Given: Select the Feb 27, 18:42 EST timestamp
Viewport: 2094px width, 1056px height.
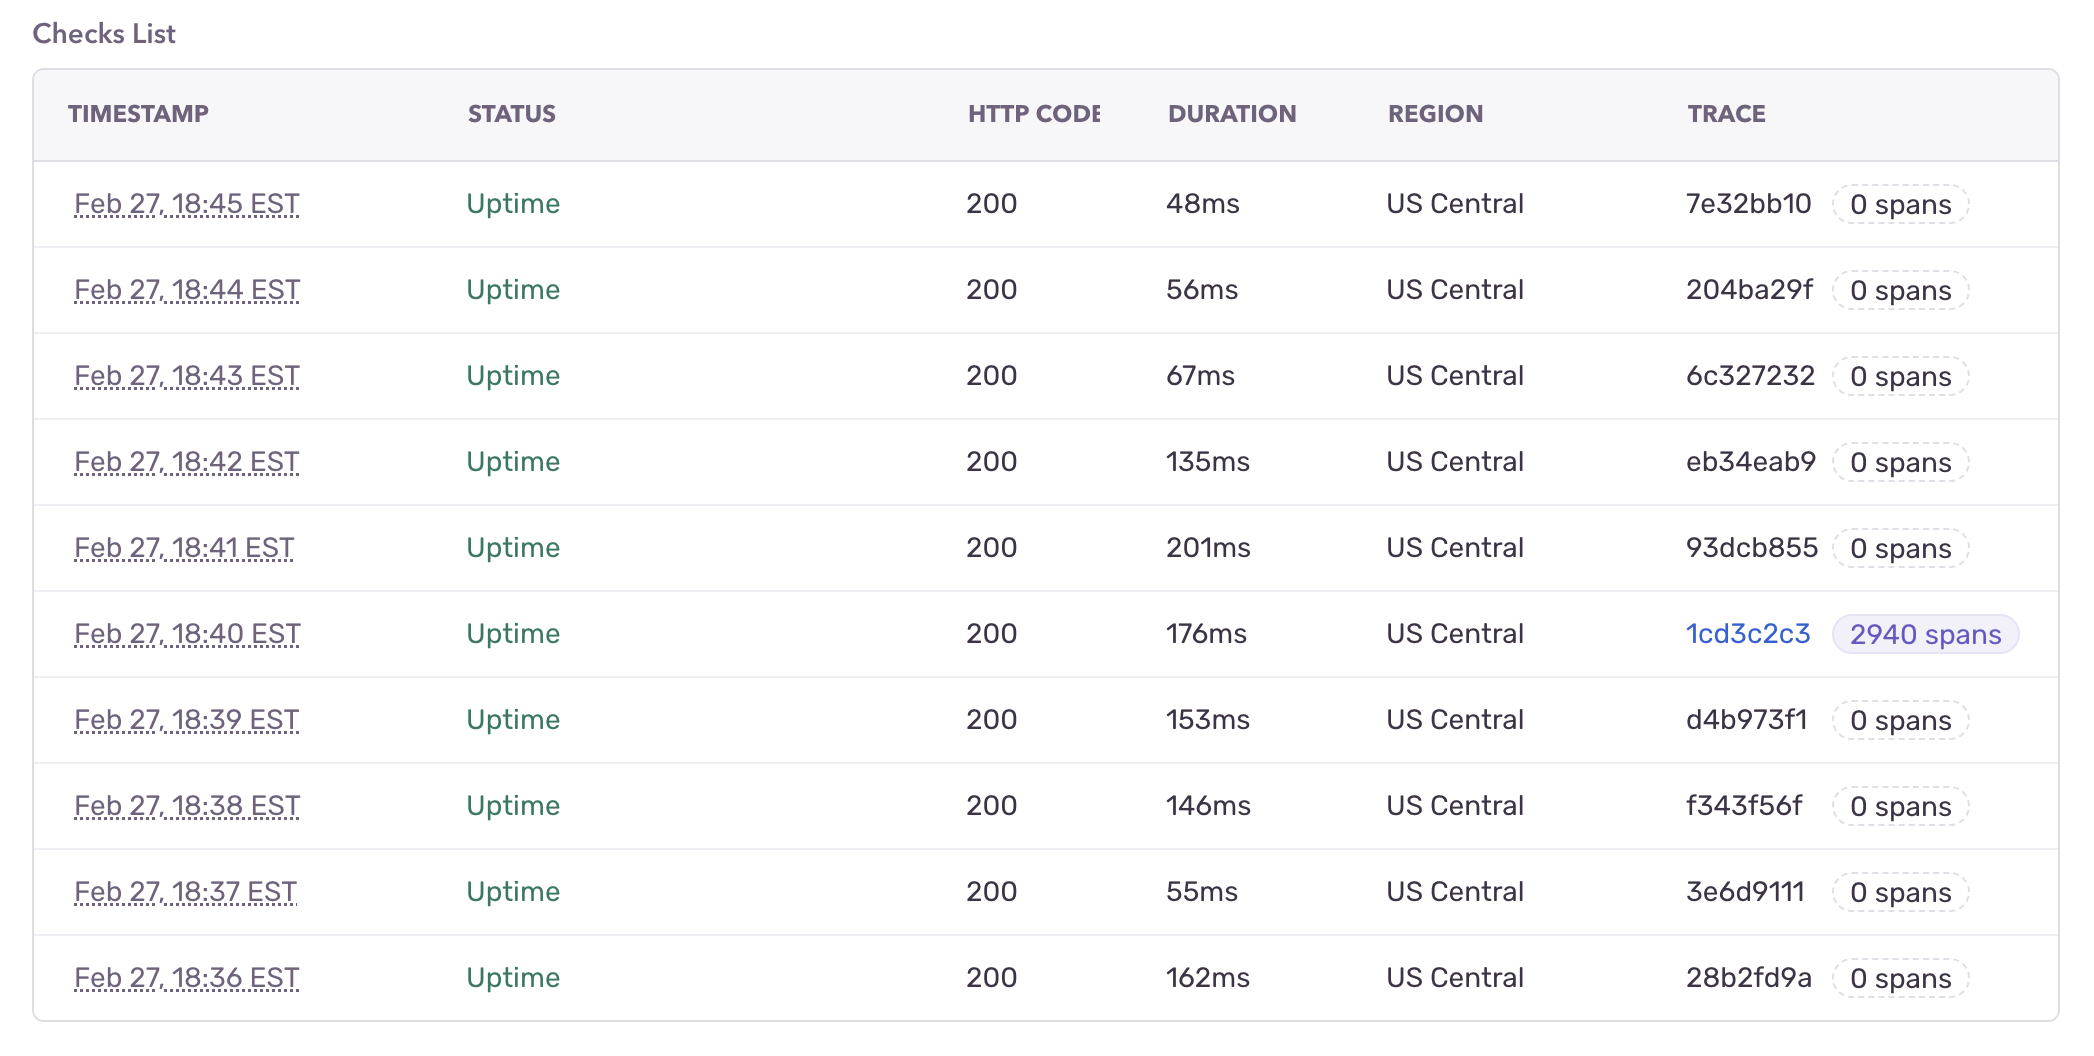Looking at the screenshot, I should pos(187,462).
